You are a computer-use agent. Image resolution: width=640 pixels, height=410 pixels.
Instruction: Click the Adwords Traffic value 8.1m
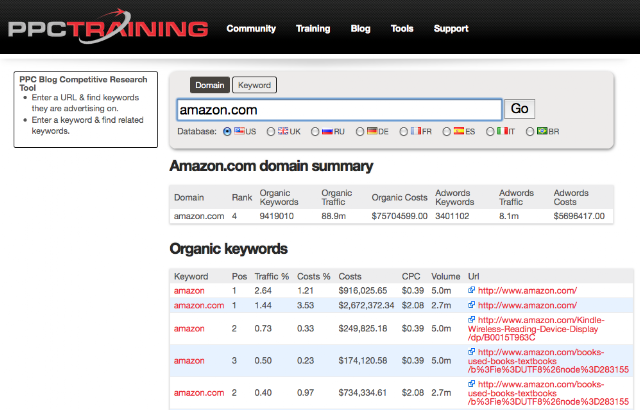click(x=509, y=216)
